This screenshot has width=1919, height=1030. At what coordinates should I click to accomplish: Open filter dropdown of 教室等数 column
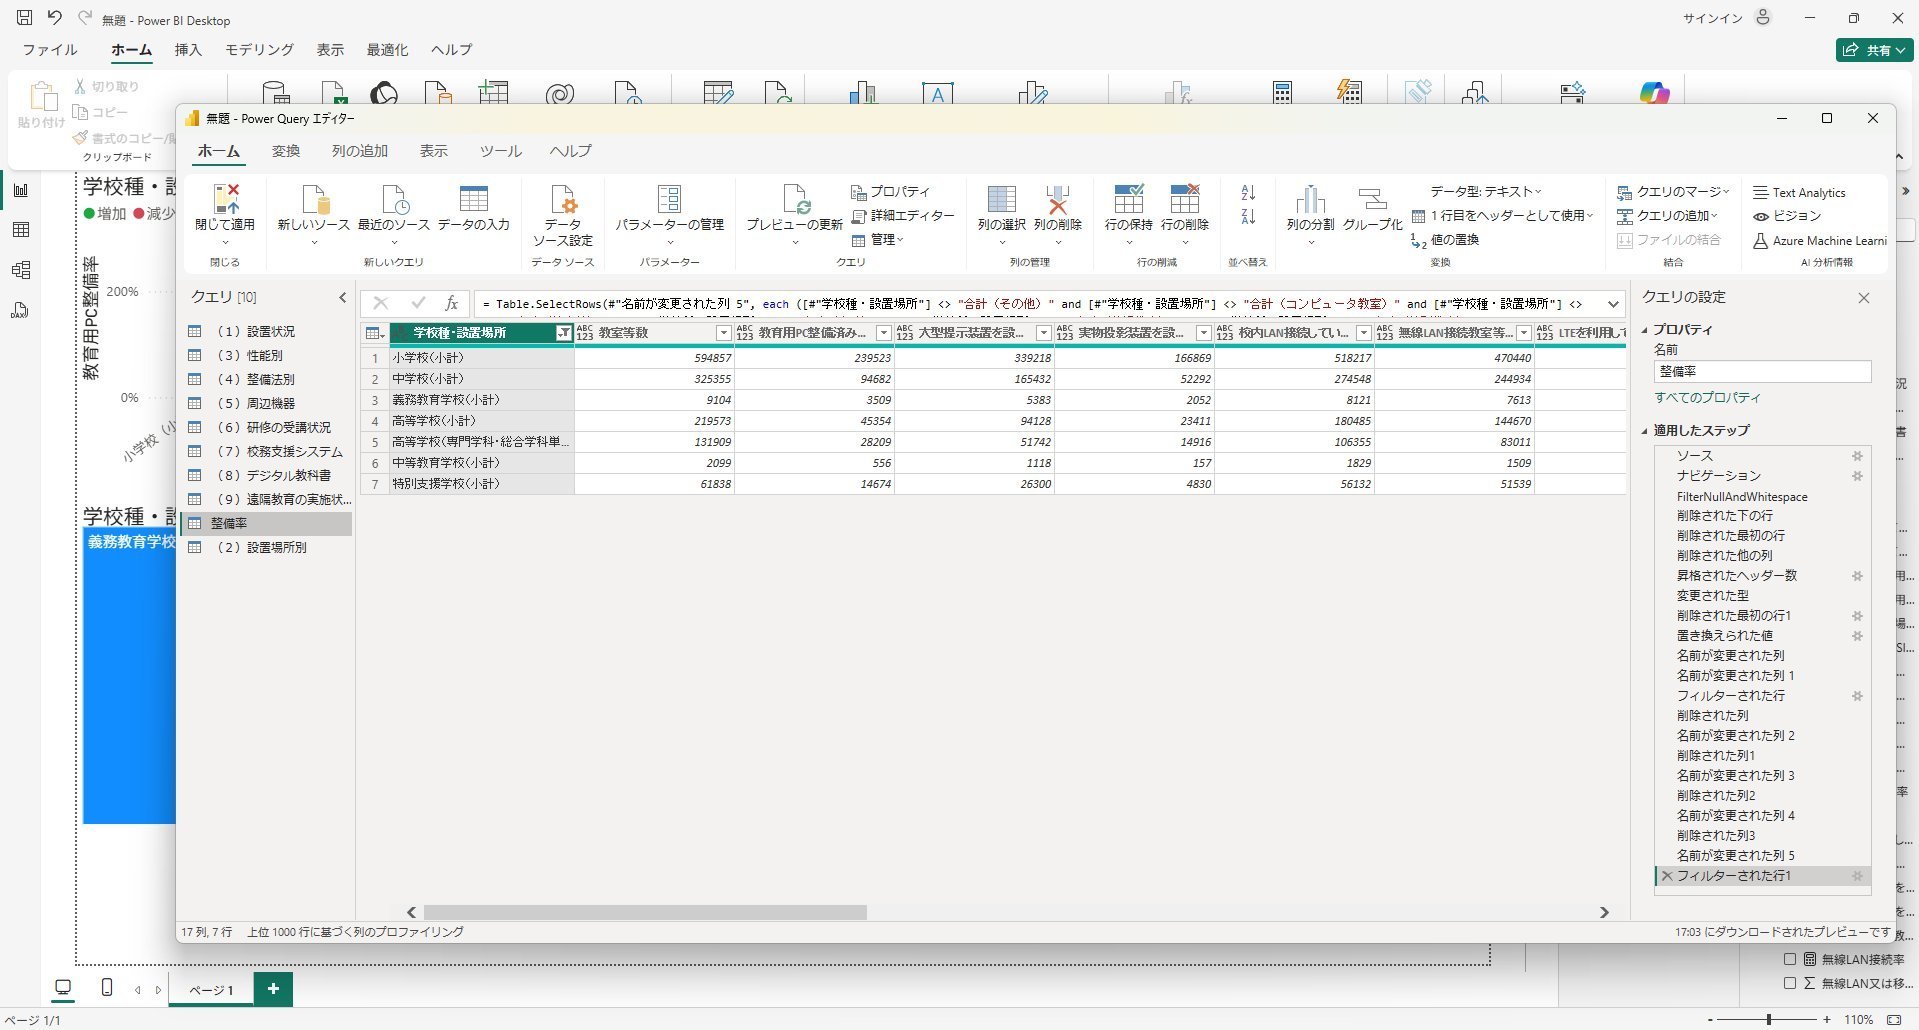click(x=724, y=333)
